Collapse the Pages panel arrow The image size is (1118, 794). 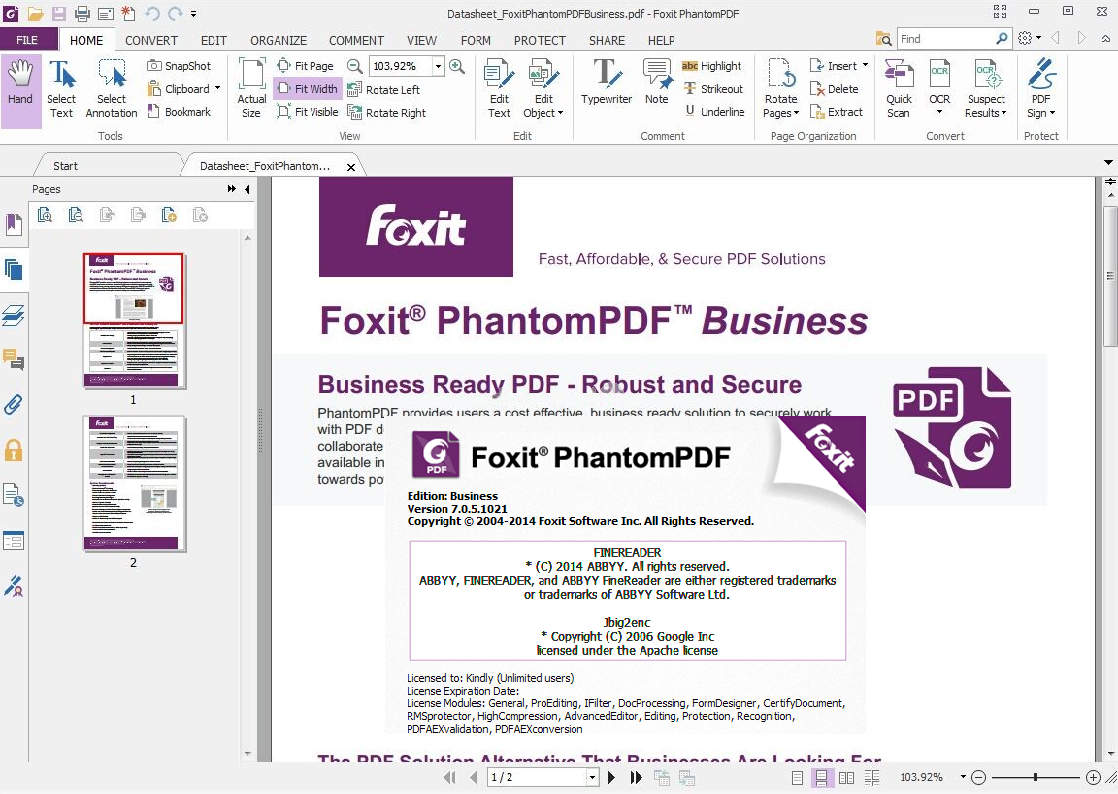[247, 189]
